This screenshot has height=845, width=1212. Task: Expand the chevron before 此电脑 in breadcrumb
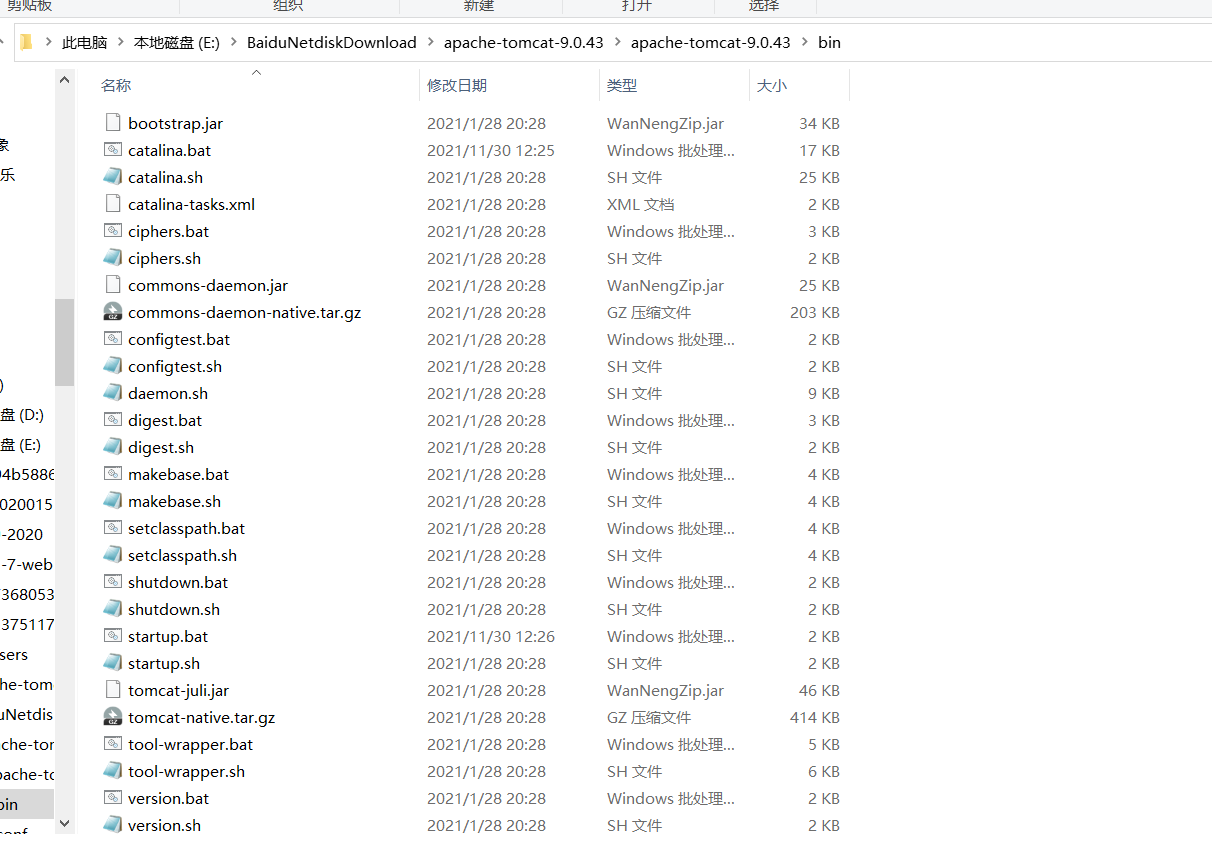pyautogui.click(x=48, y=42)
